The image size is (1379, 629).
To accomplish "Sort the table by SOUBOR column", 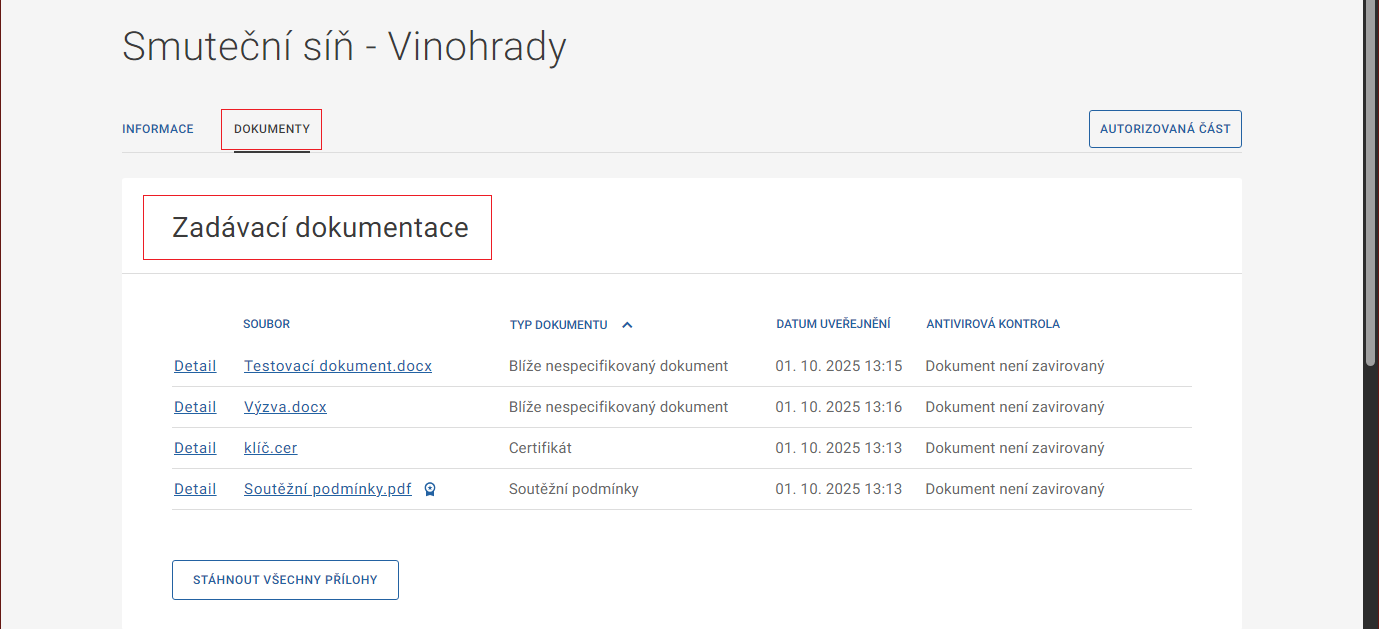I will click(x=266, y=324).
